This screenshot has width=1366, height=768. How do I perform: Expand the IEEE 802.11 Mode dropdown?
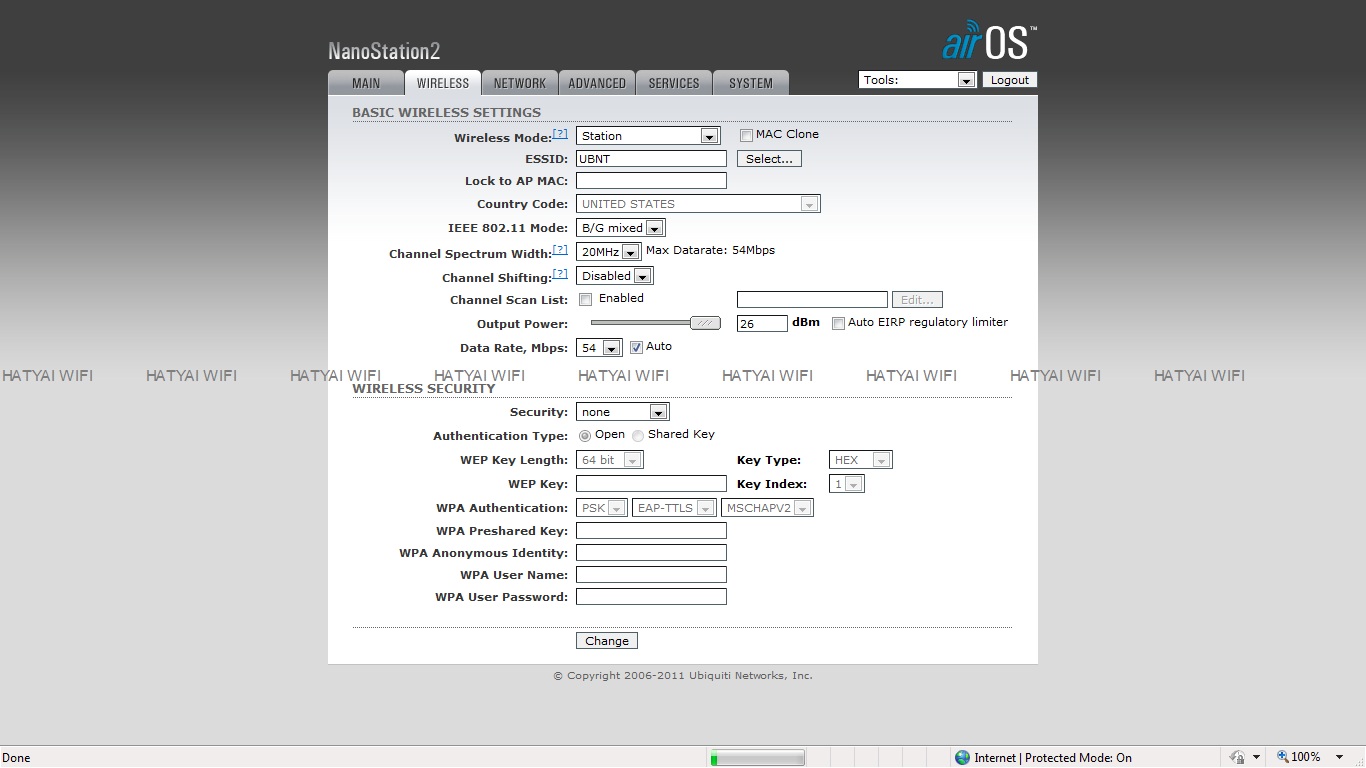click(621, 228)
